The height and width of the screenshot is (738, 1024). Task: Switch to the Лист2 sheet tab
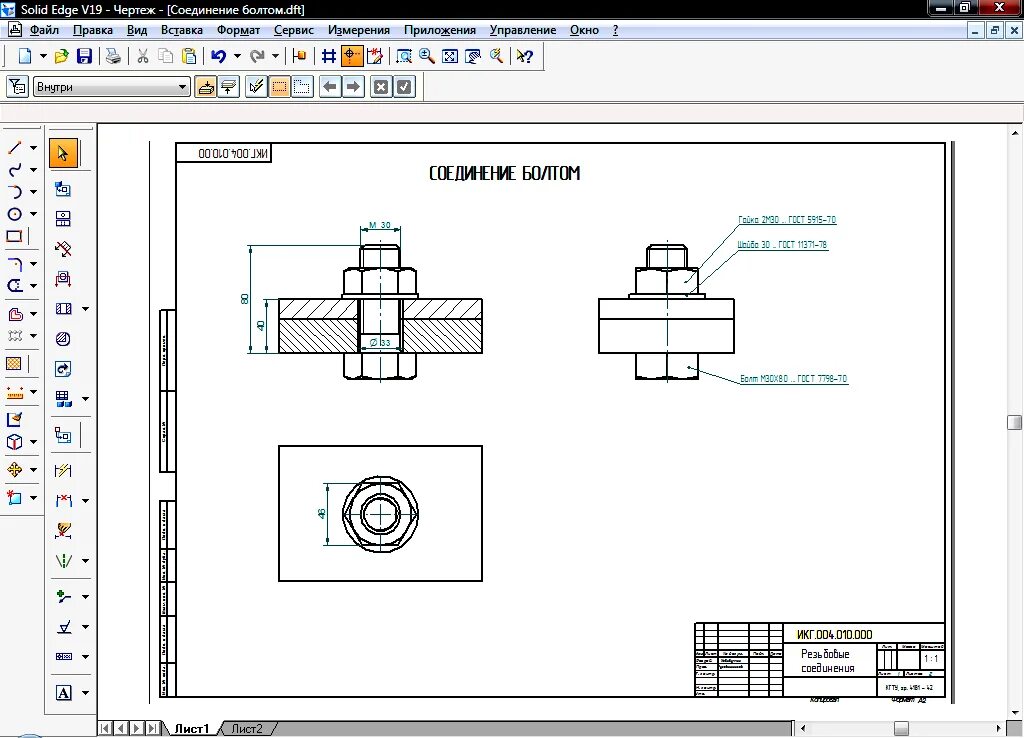(x=247, y=729)
